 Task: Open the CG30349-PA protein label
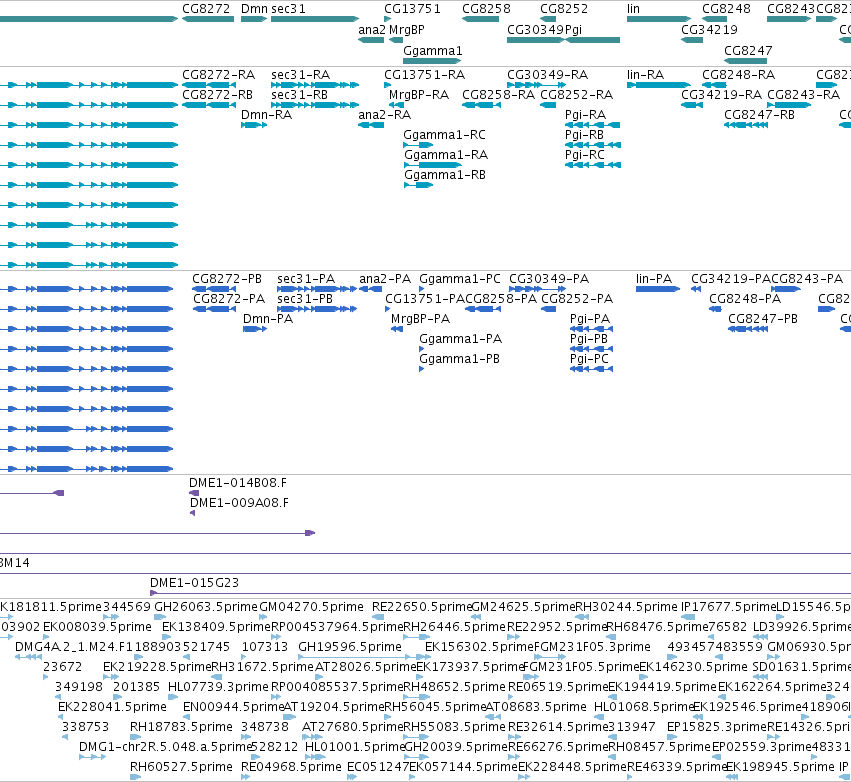tap(549, 279)
